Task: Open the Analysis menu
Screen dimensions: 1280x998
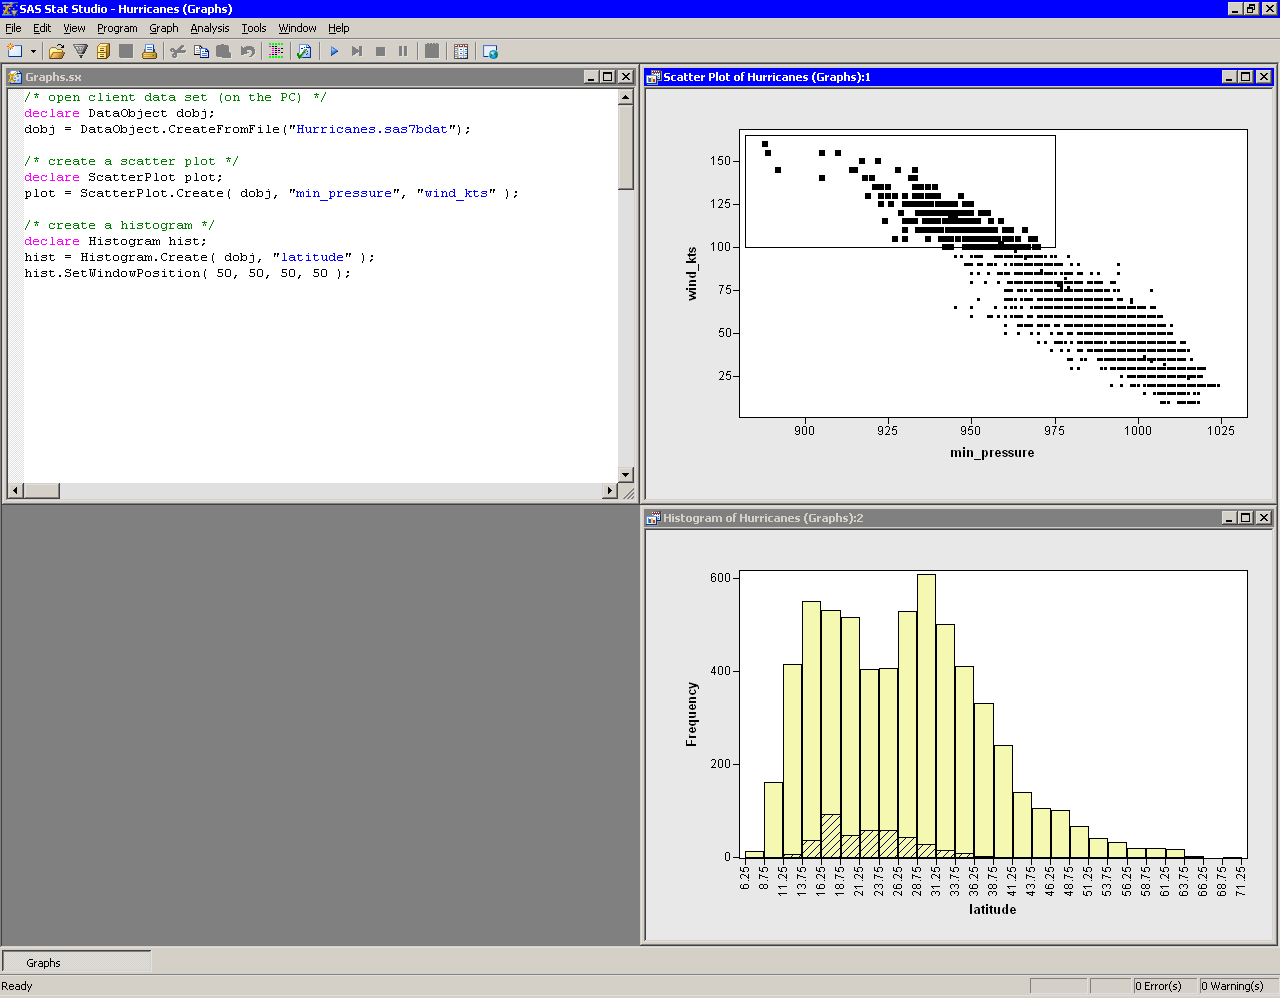Action: 210,28
